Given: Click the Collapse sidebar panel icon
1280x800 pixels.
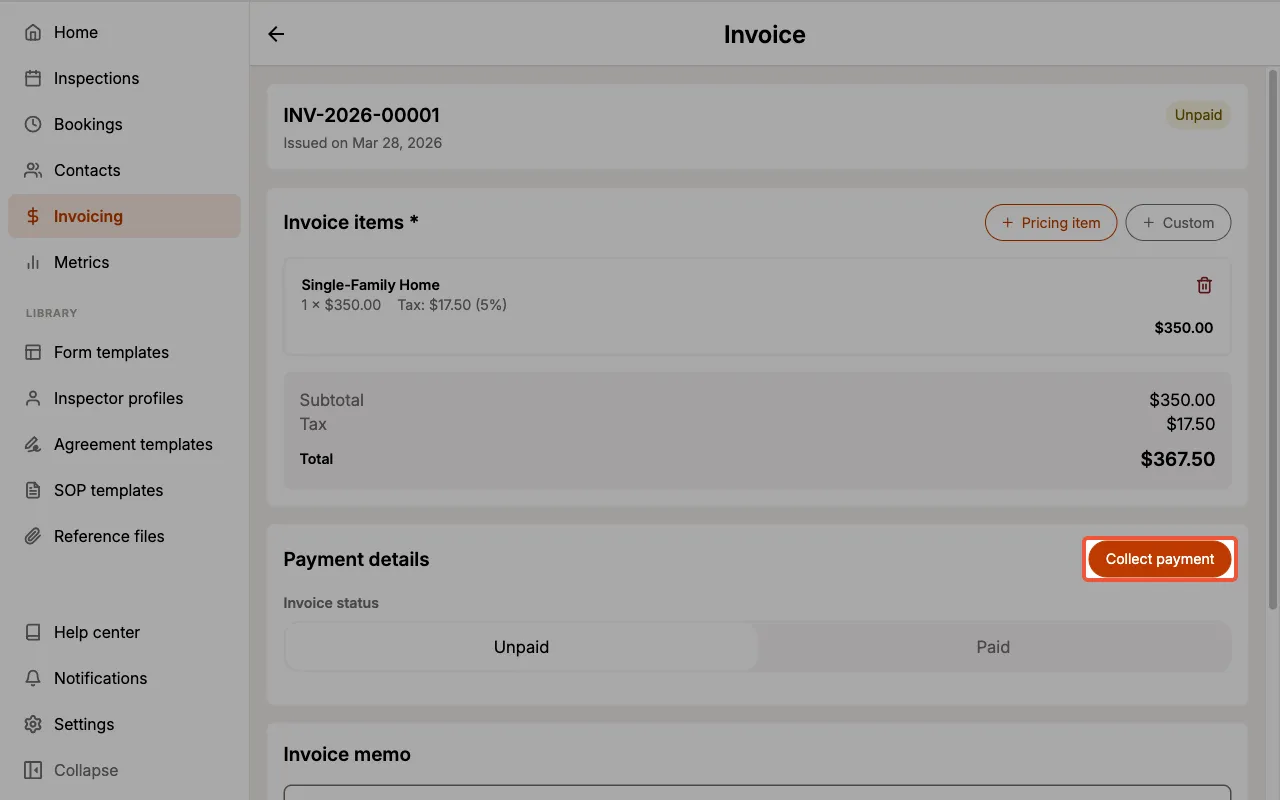Looking at the screenshot, I should (33, 770).
